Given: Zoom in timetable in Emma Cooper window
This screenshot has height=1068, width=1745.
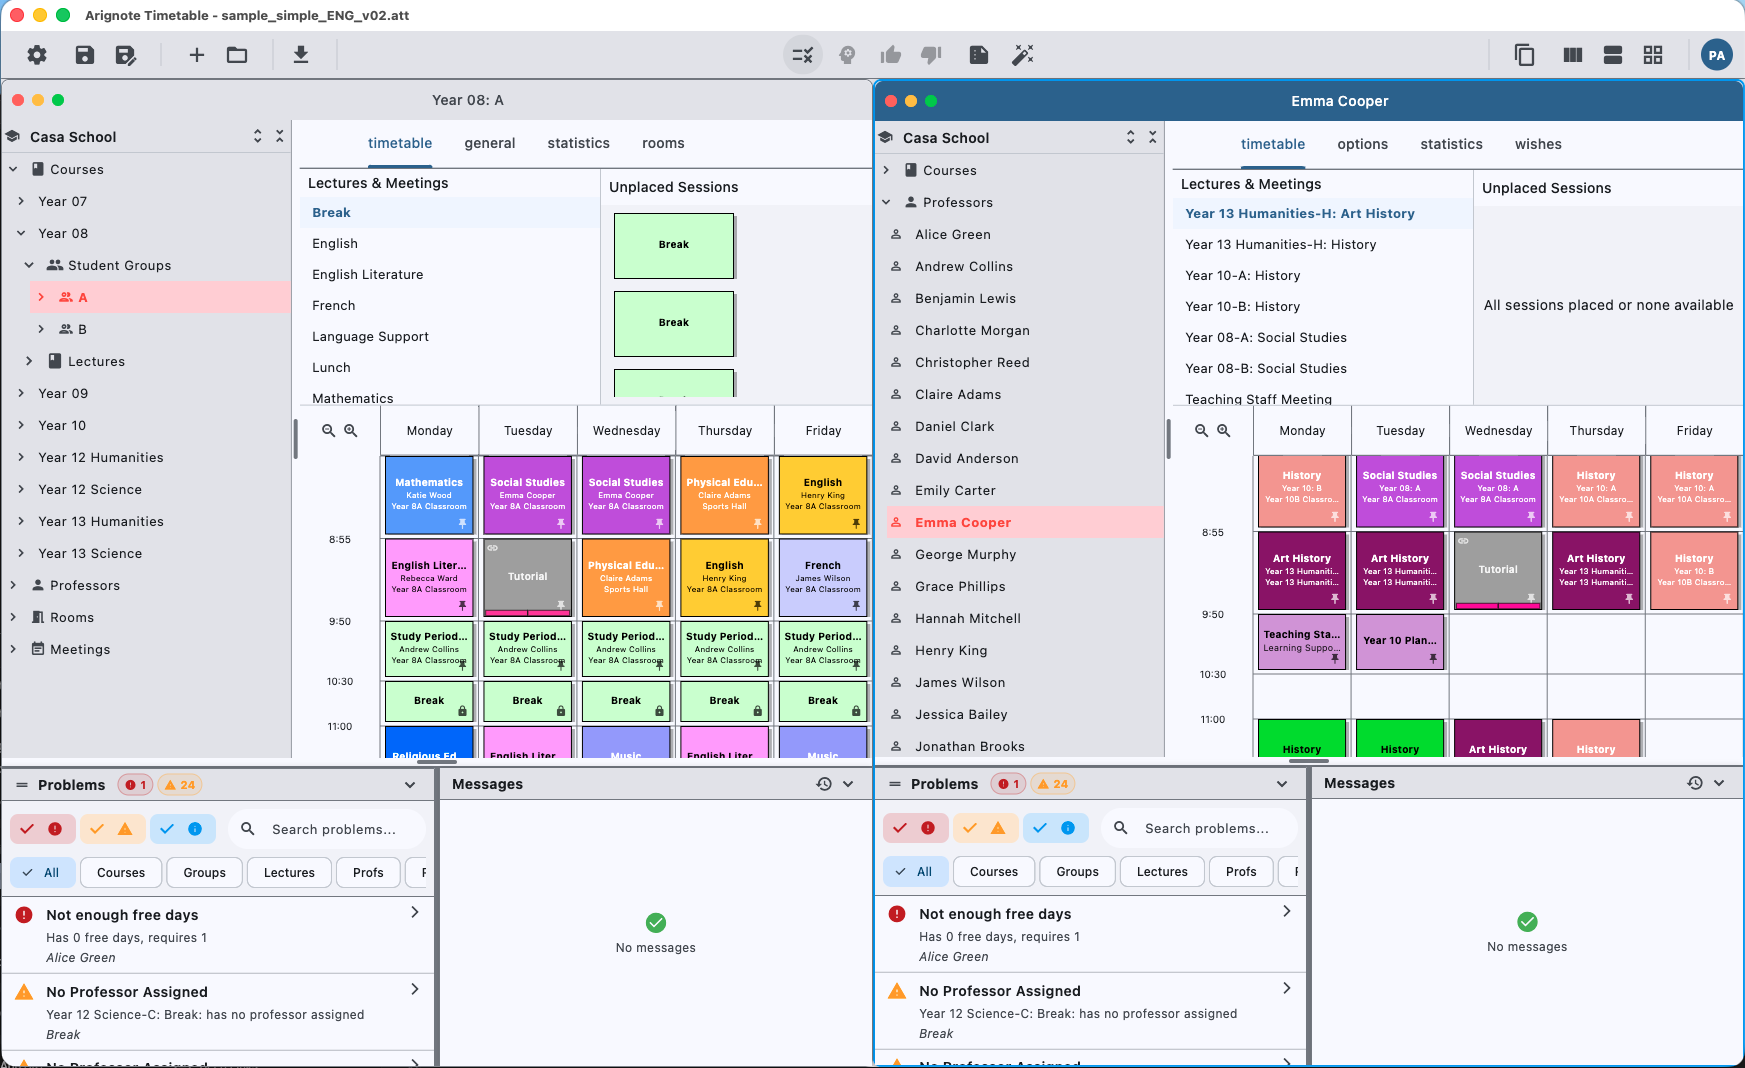Looking at the screenshot, I should click(x=1223, y=430).
